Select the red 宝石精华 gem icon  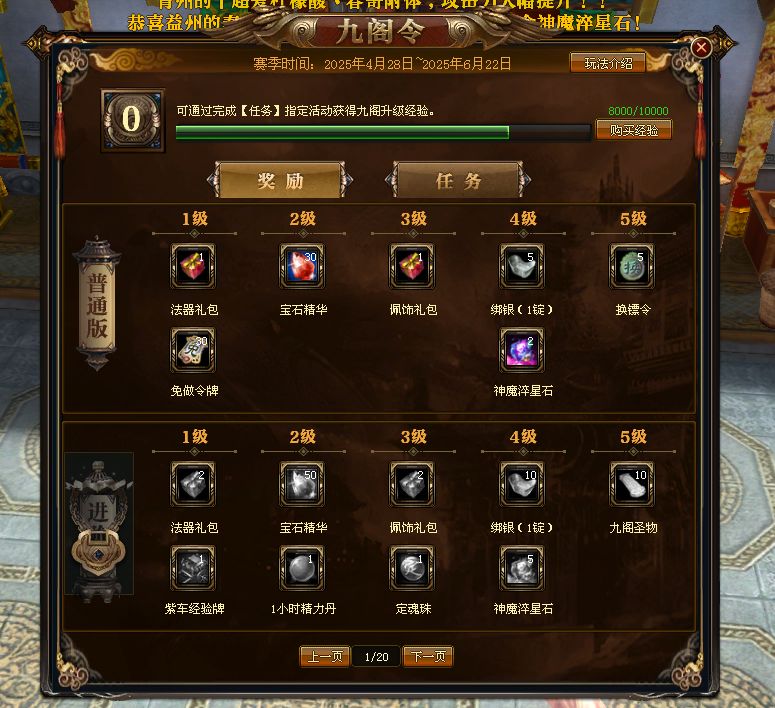point(302,266)
